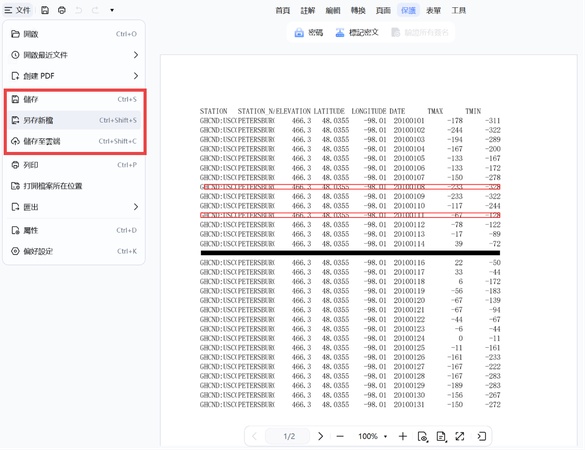Expand the Create PDF submenu
Image resolution: width=585 pixels, height=450 pixels.
[x=74, y=76]
